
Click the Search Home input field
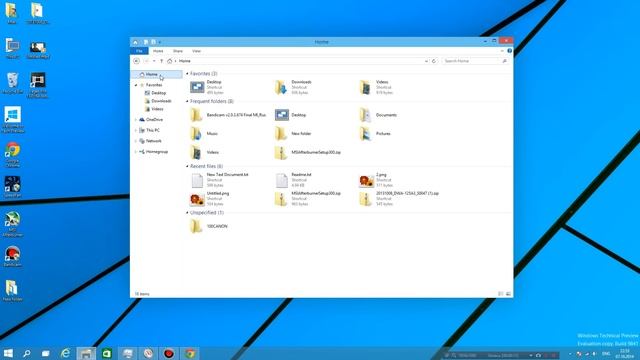(472, 61)
